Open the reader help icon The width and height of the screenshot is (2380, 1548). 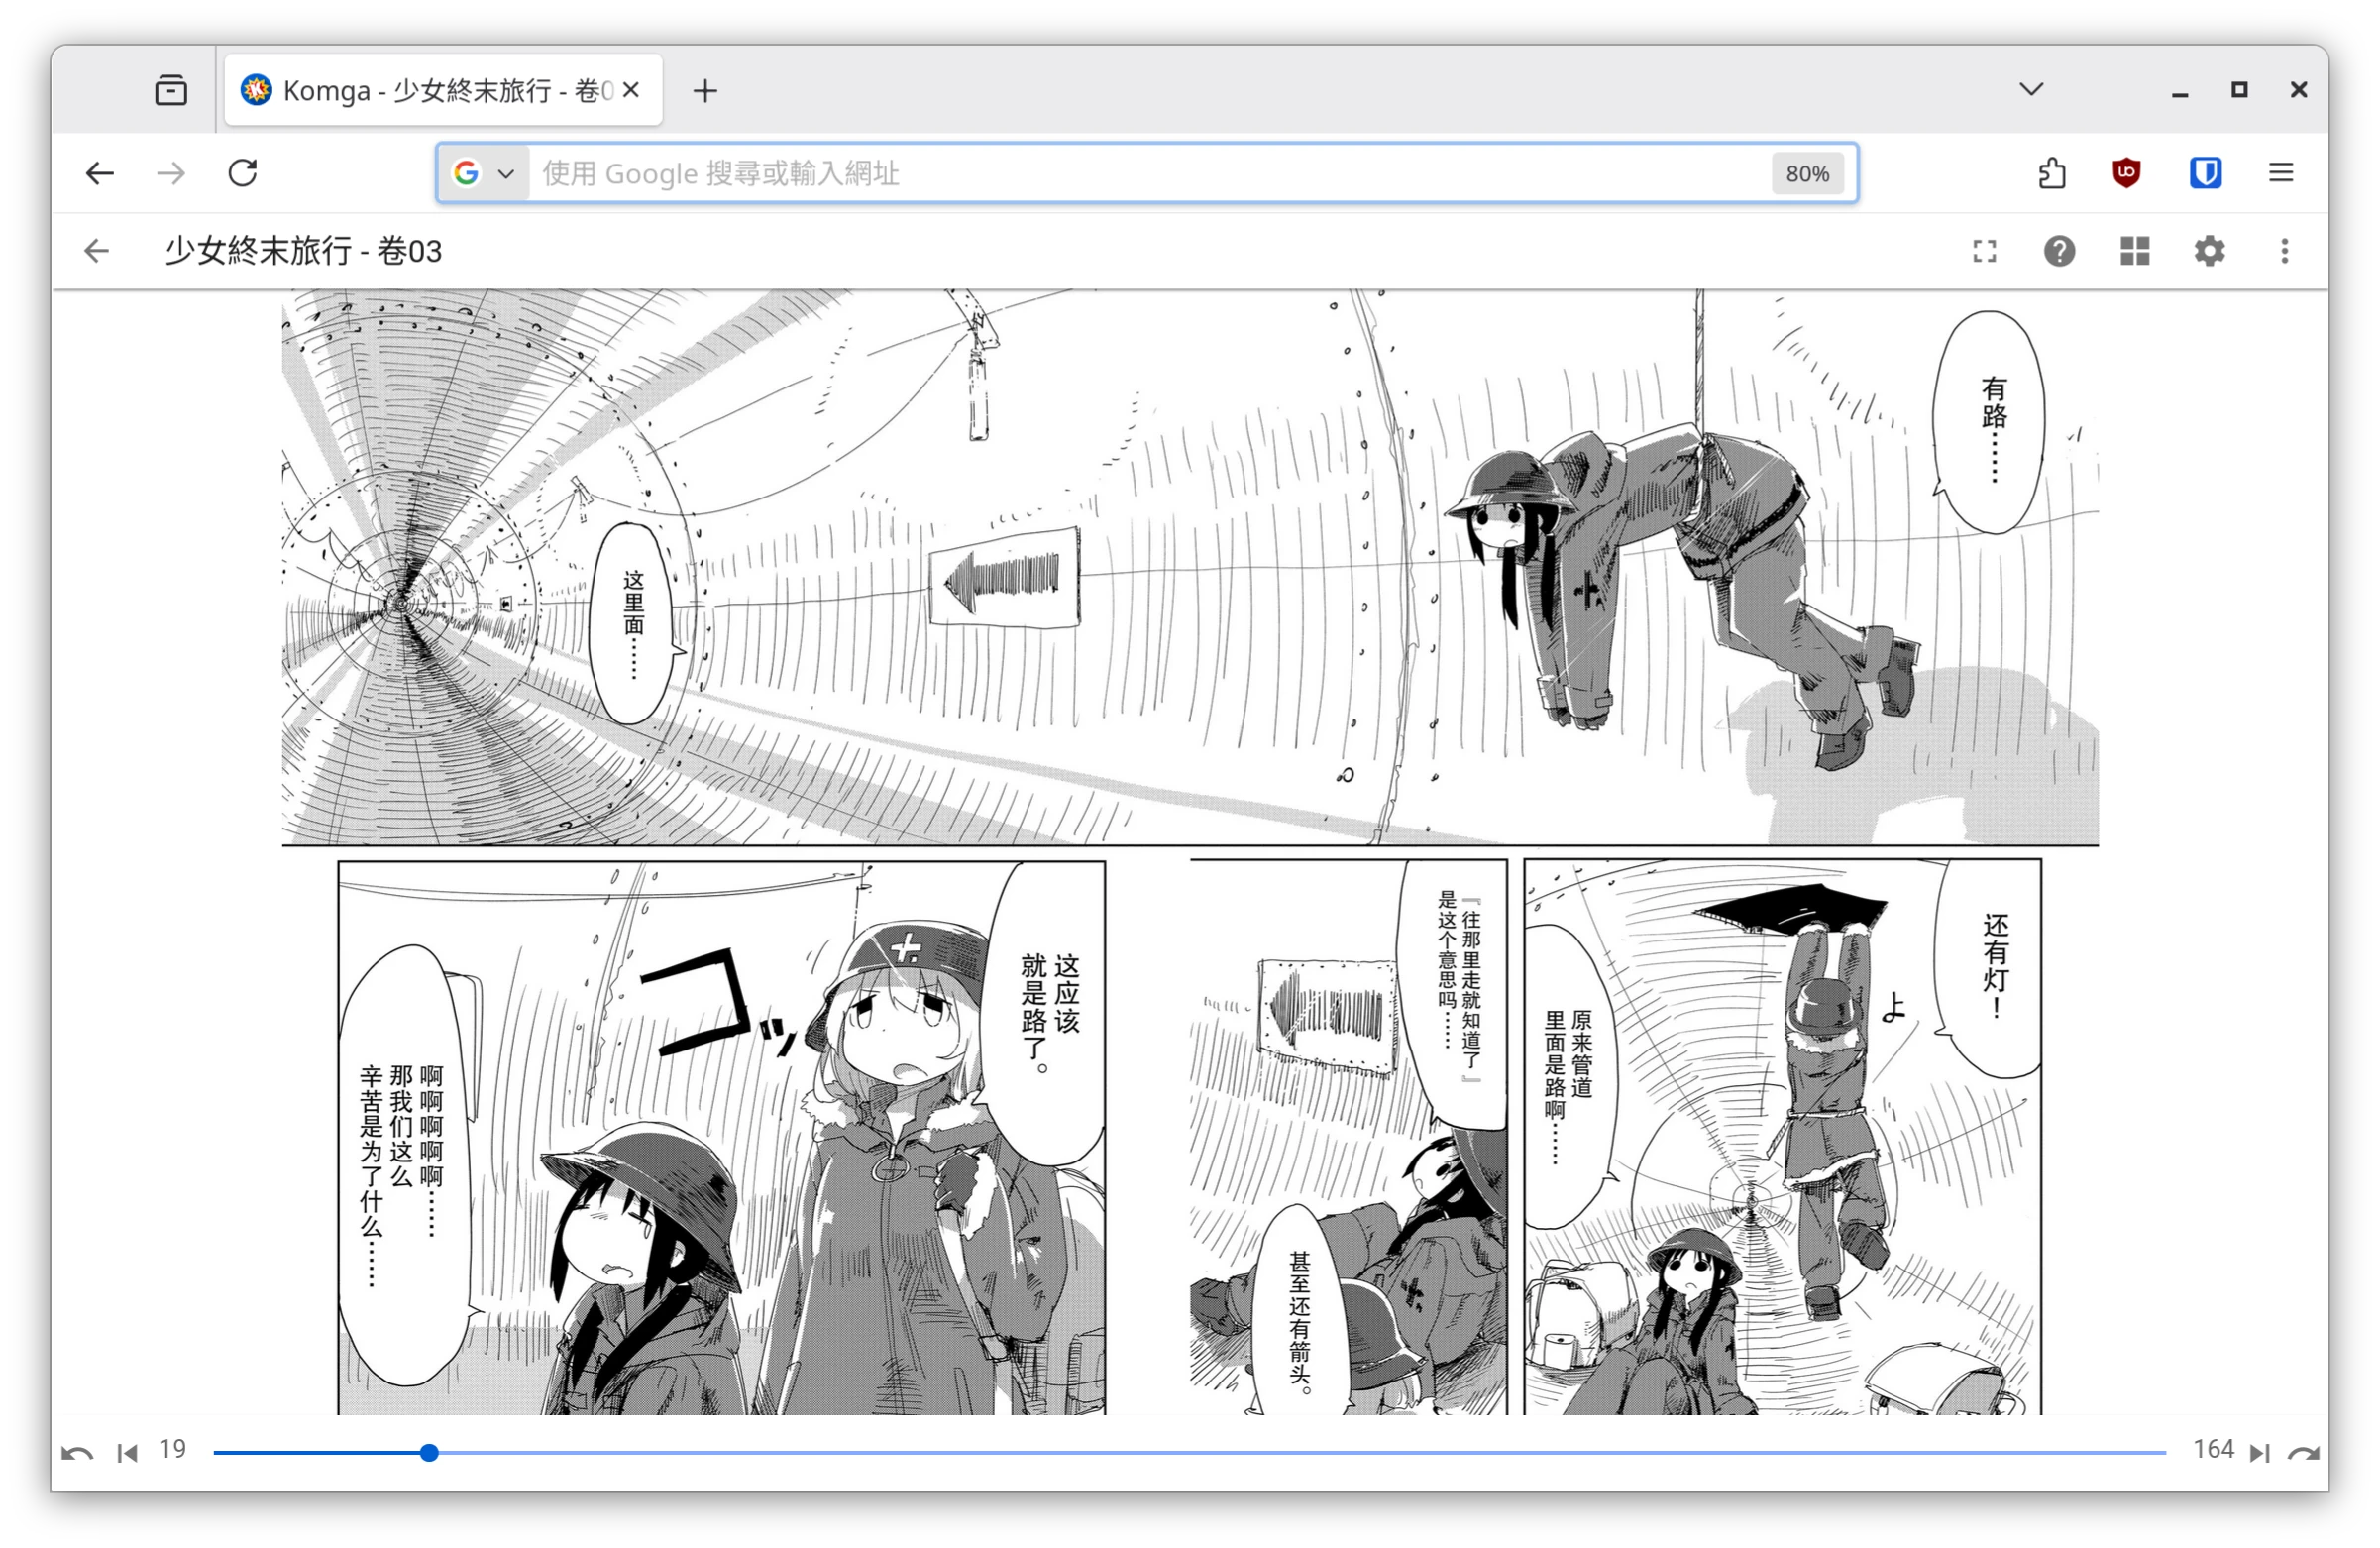(x=2059, y=251)
